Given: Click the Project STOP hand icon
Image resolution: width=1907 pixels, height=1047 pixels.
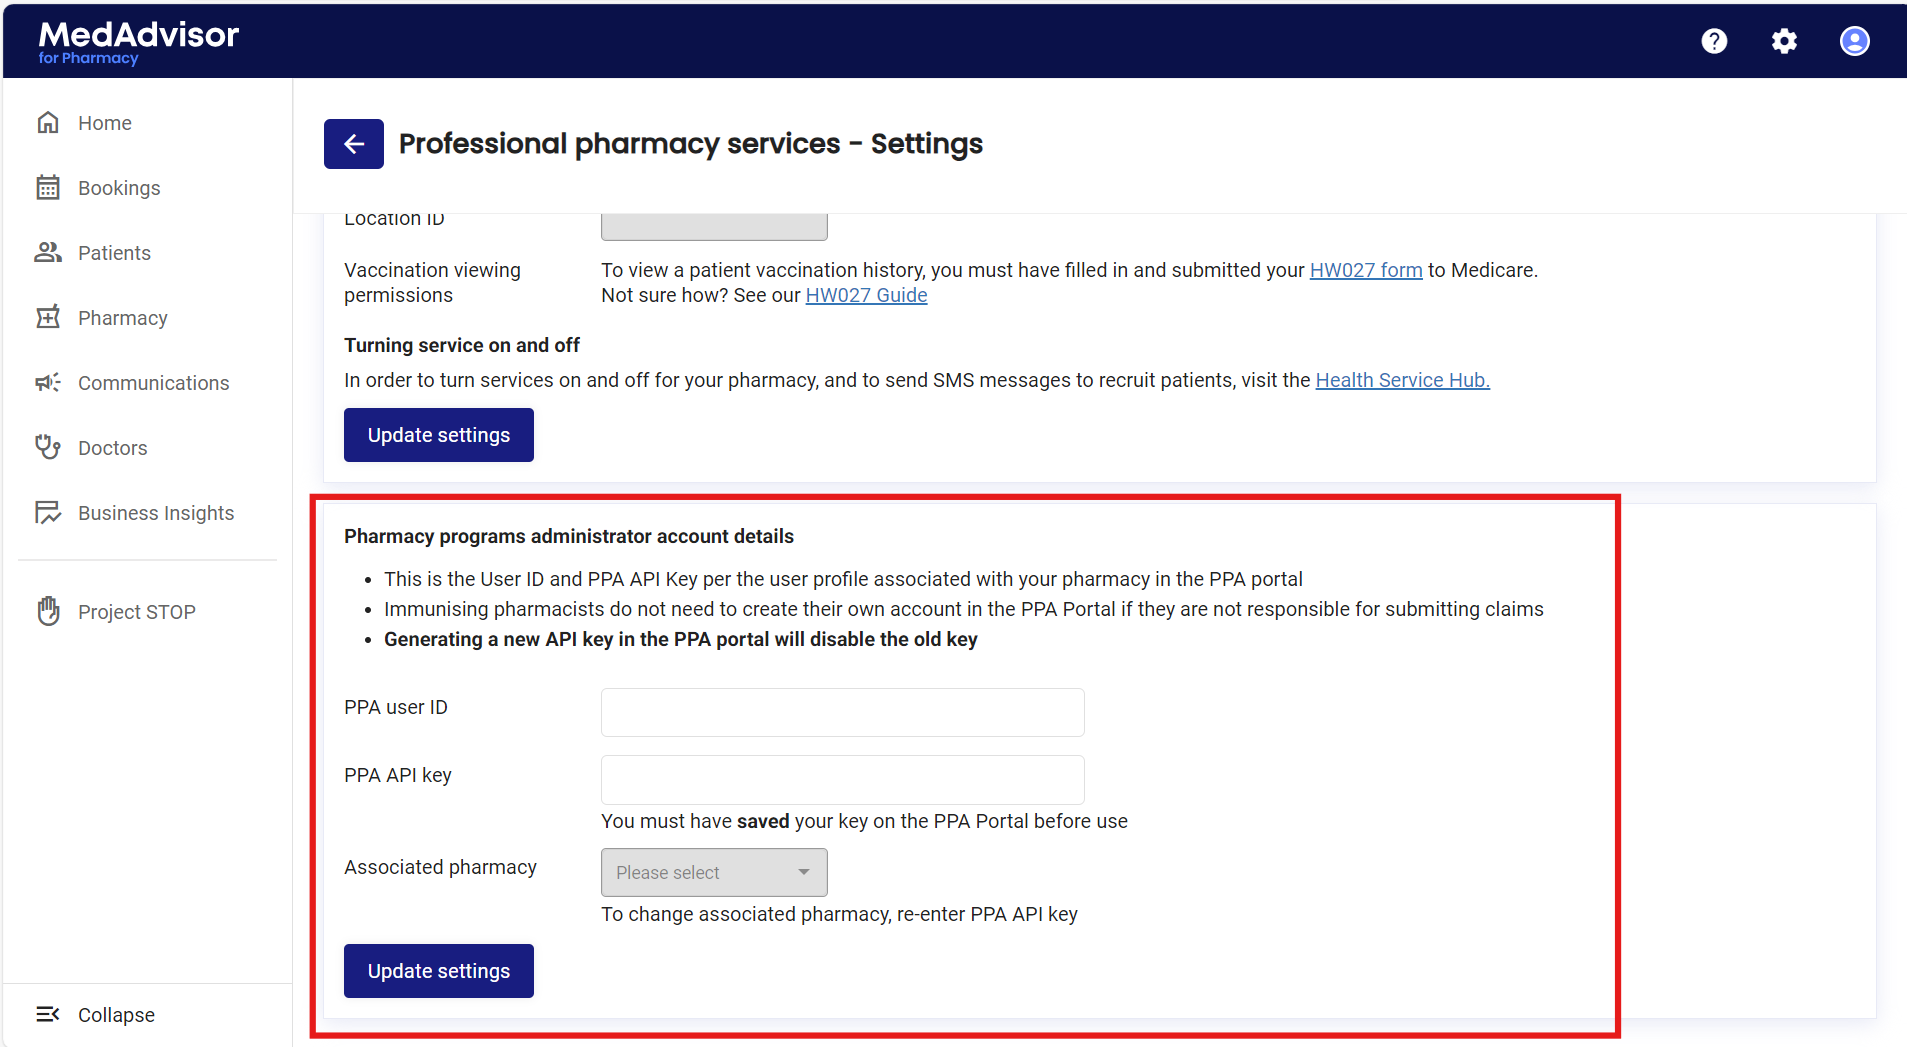Looking at the screenshot, I should click(x=48, y=611).
